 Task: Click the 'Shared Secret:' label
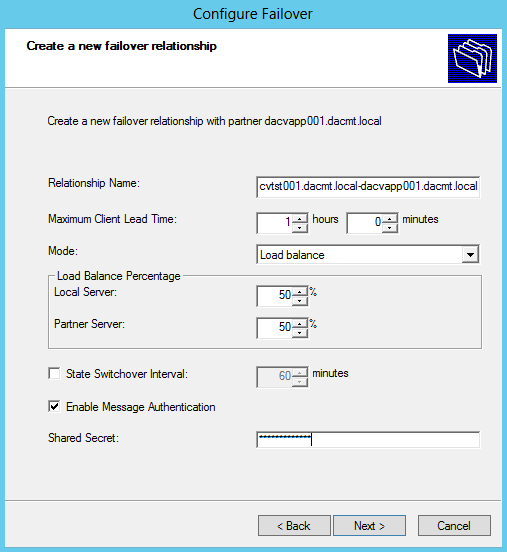83,438
